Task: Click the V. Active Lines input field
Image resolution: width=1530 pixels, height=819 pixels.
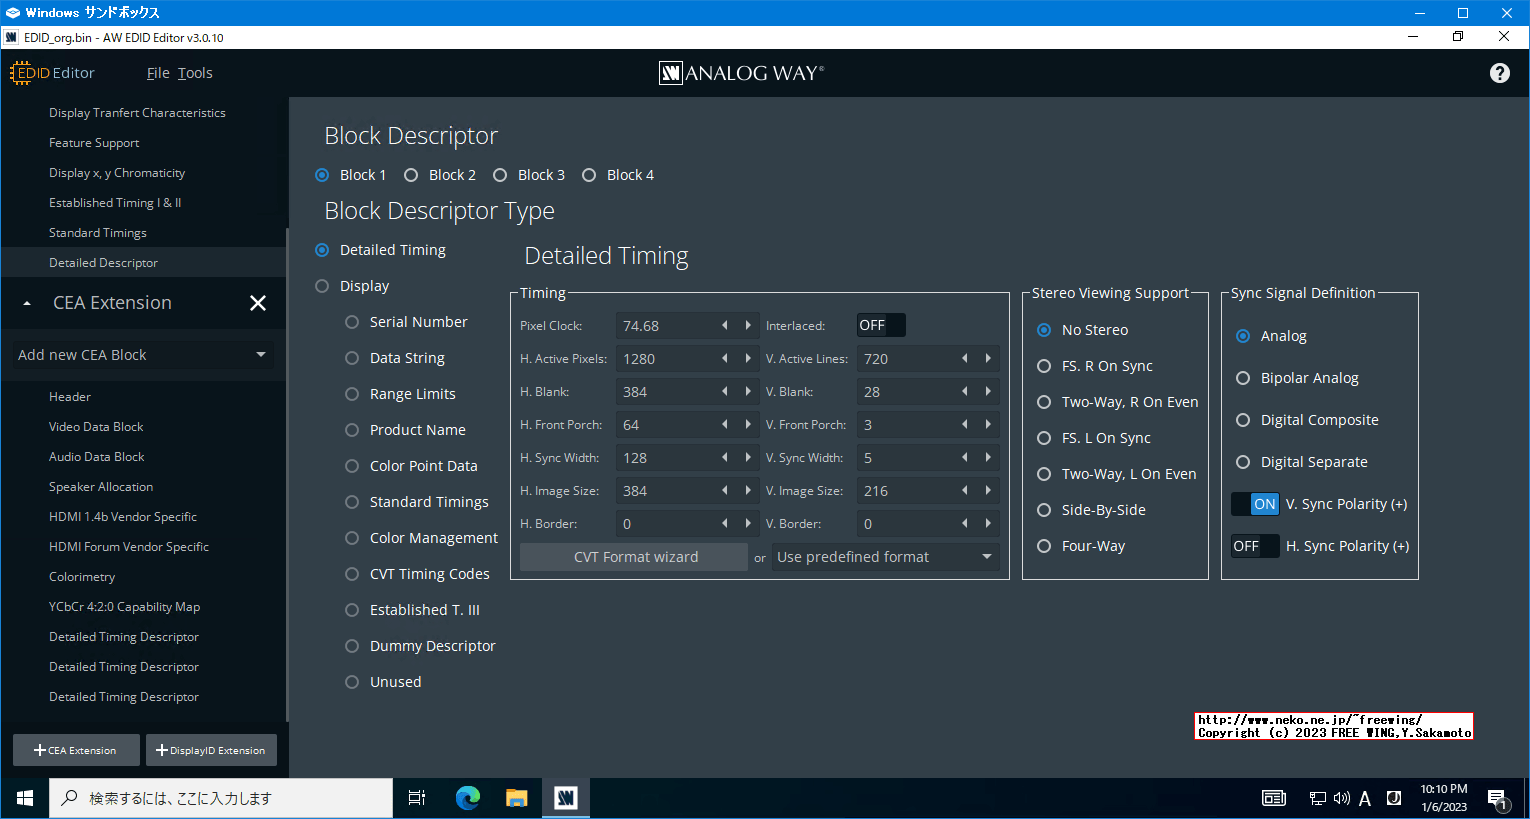Action: click(905, 359)
